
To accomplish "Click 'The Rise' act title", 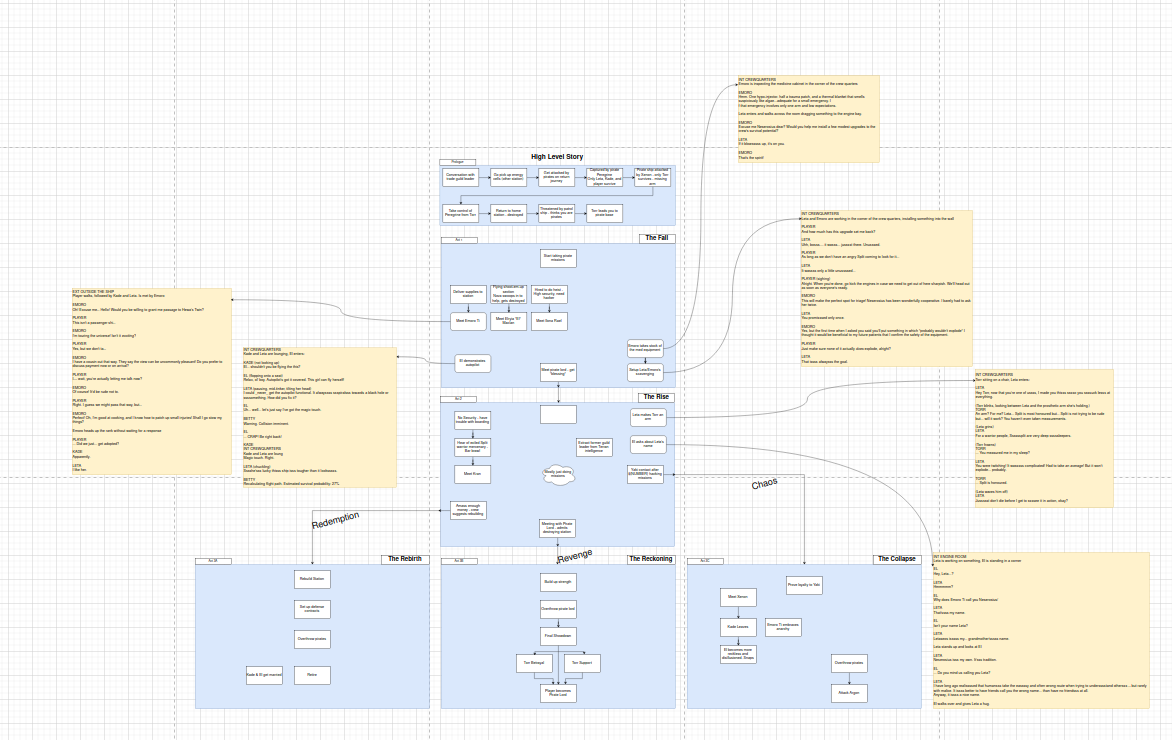I will coord(656,397).
